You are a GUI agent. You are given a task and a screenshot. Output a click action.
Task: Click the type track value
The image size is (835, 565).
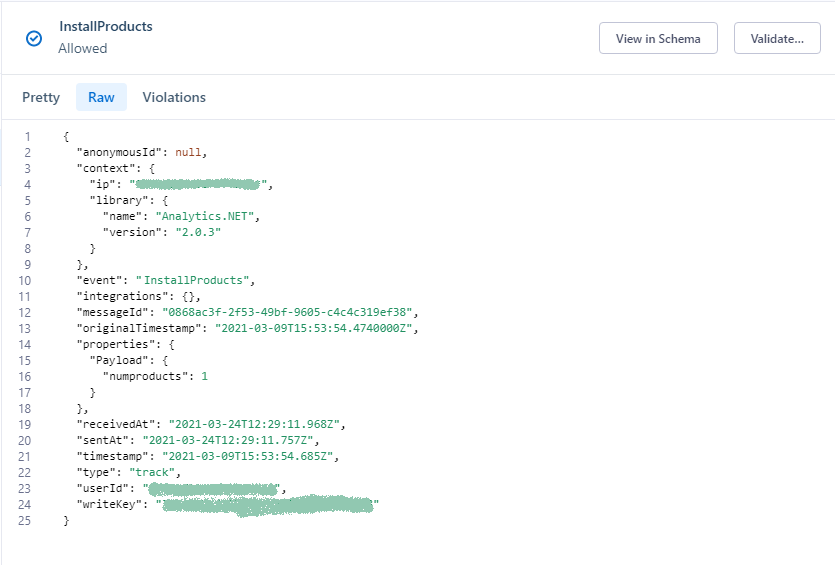click(152, 472)
